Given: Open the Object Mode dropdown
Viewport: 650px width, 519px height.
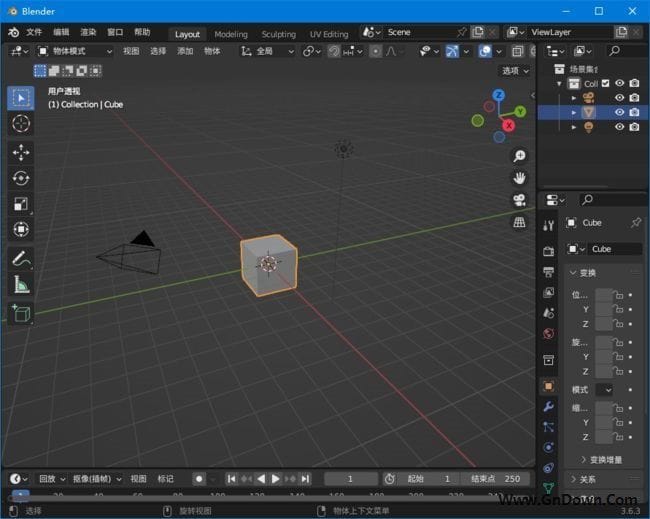Looking at the screenshot, I should (x=75, y=51).
